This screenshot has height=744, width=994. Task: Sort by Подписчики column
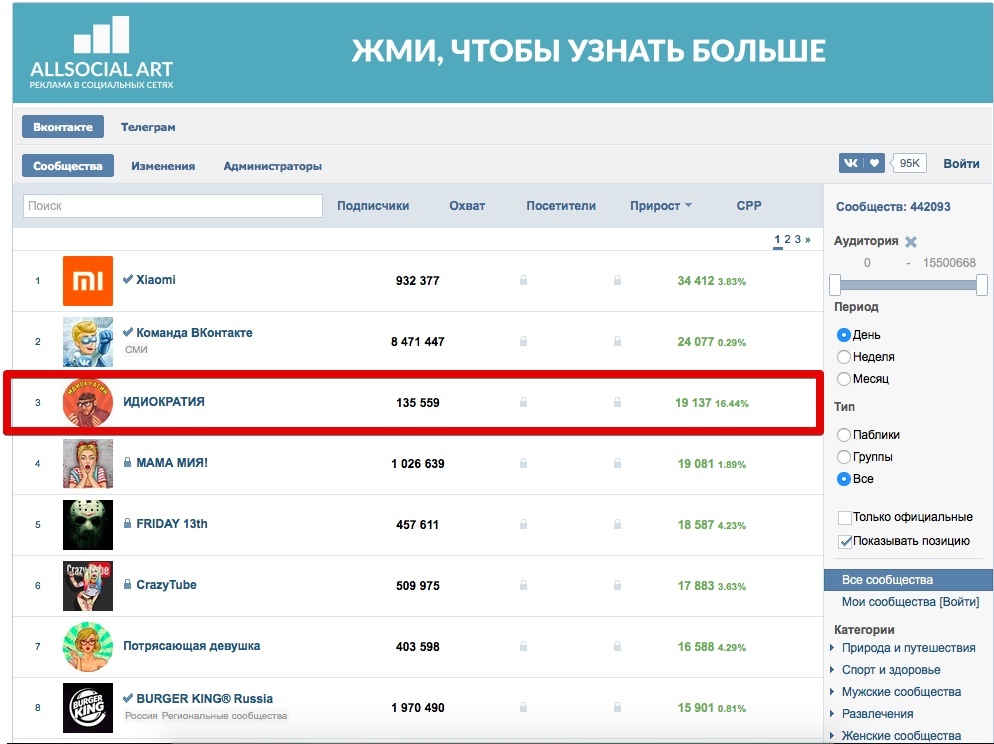coord(373,206)
